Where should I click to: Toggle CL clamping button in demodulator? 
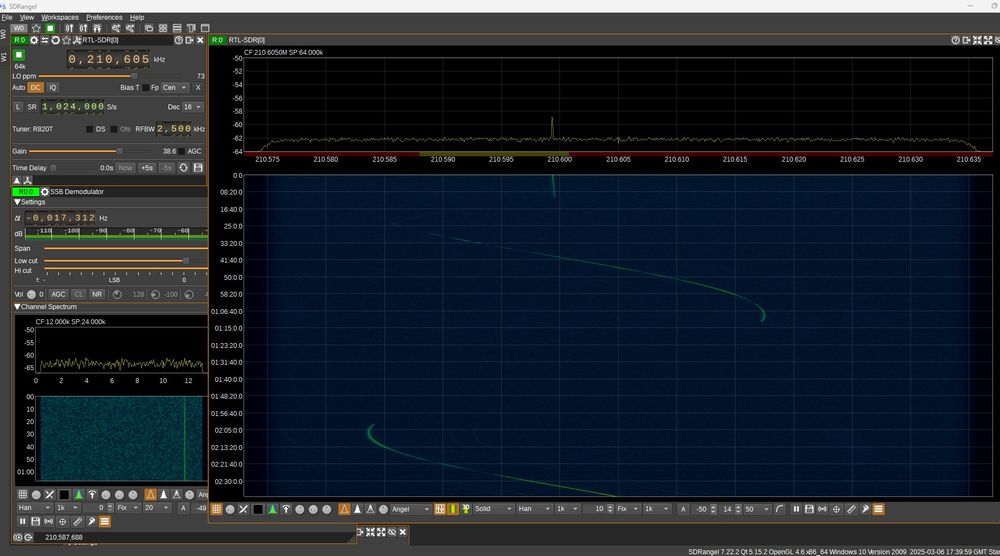[78, 294]
